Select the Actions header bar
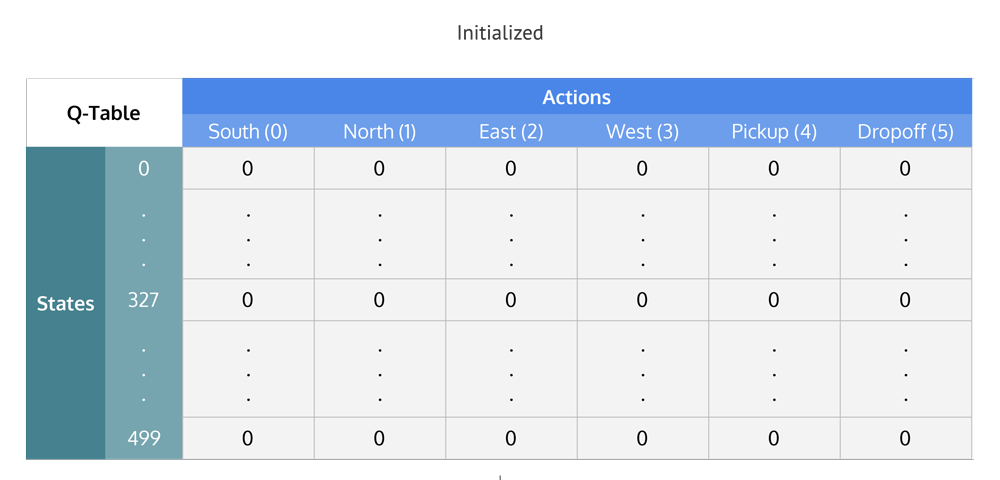 (x=577, y=97)
